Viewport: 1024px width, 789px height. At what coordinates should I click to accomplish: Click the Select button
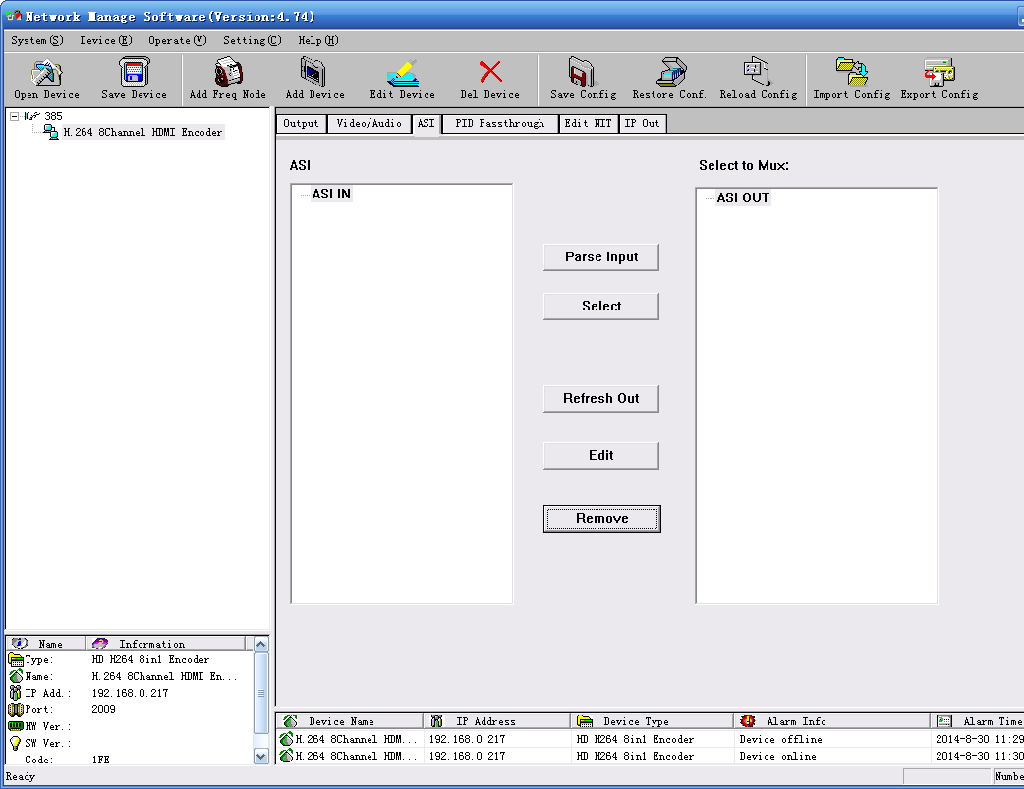[x=601, y=306]
